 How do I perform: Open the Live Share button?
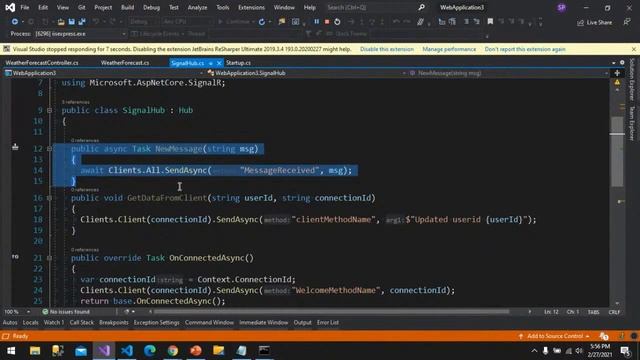coord(594,22)
